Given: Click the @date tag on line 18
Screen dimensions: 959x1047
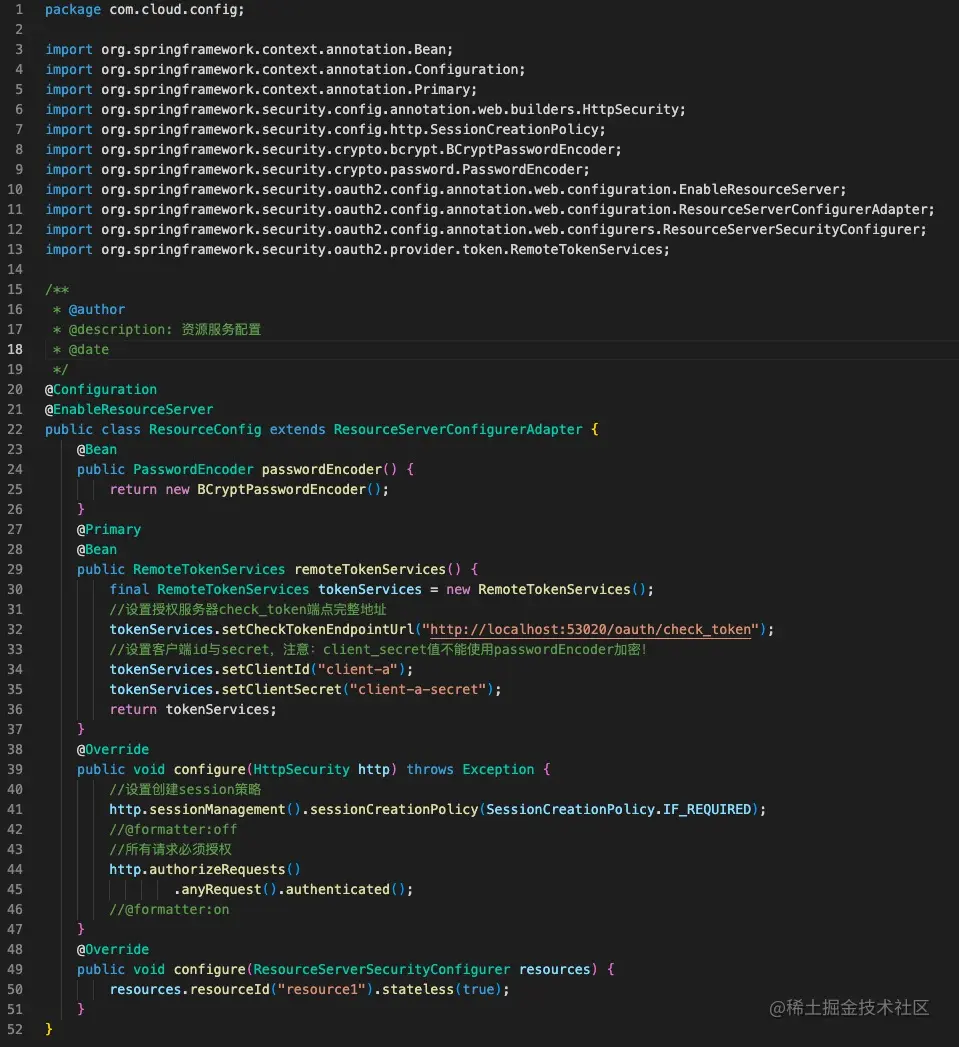Looking at the screenshot, I should [x=89, y=350].
